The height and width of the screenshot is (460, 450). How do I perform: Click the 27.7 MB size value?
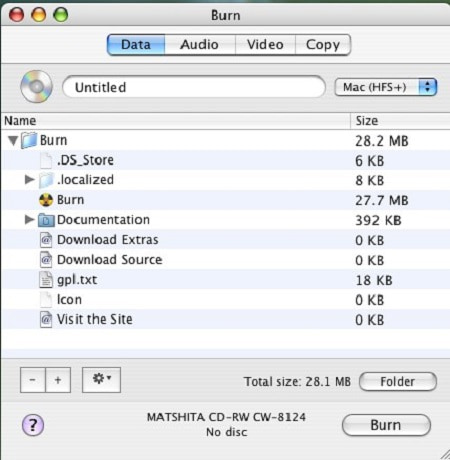pyautogui.click(x=382, y=201)
